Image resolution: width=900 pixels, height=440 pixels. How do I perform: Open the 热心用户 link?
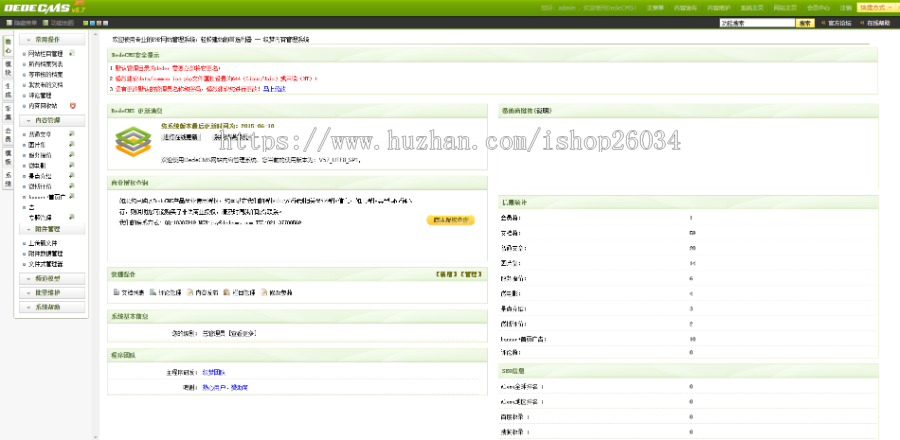pos(214,388)
